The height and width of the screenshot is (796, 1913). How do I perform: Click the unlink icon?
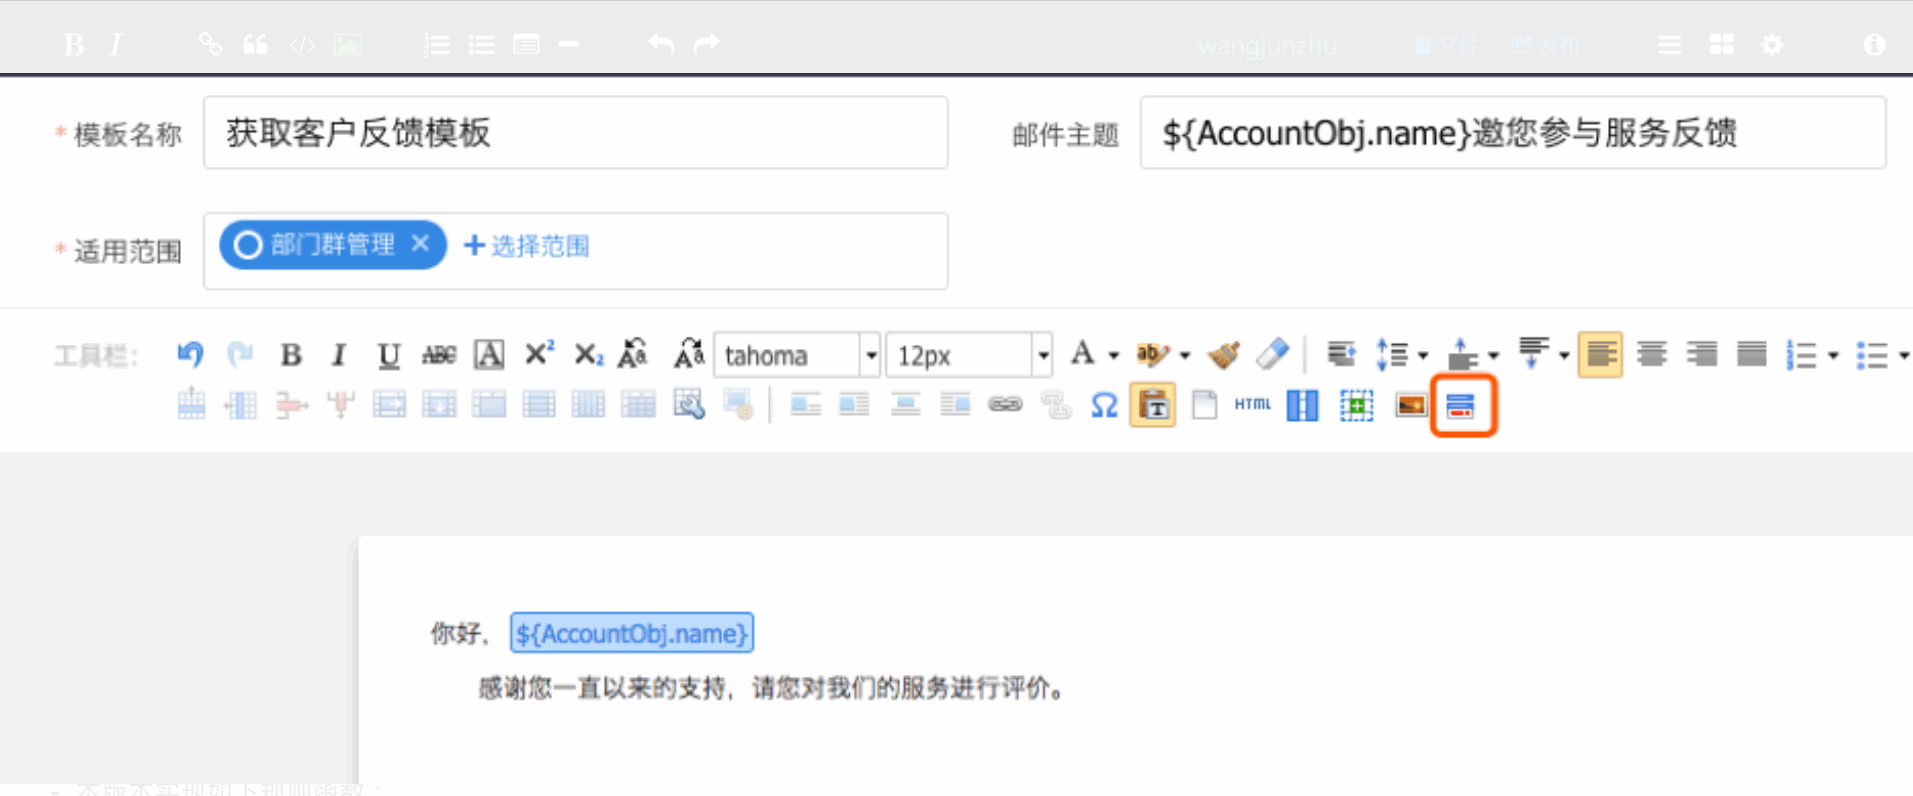(x=1056, y=405)
